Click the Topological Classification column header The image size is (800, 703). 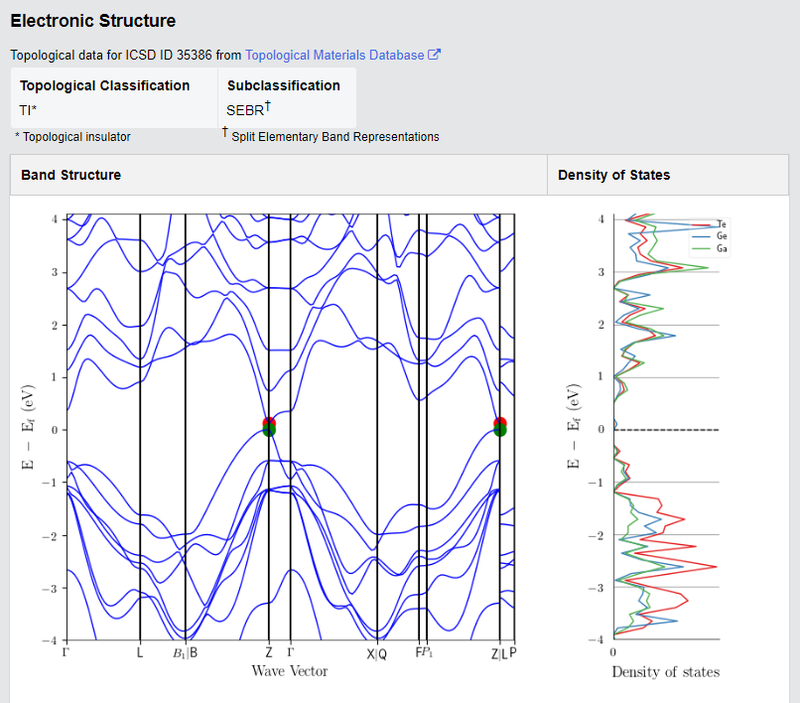[x=104, y=86]
